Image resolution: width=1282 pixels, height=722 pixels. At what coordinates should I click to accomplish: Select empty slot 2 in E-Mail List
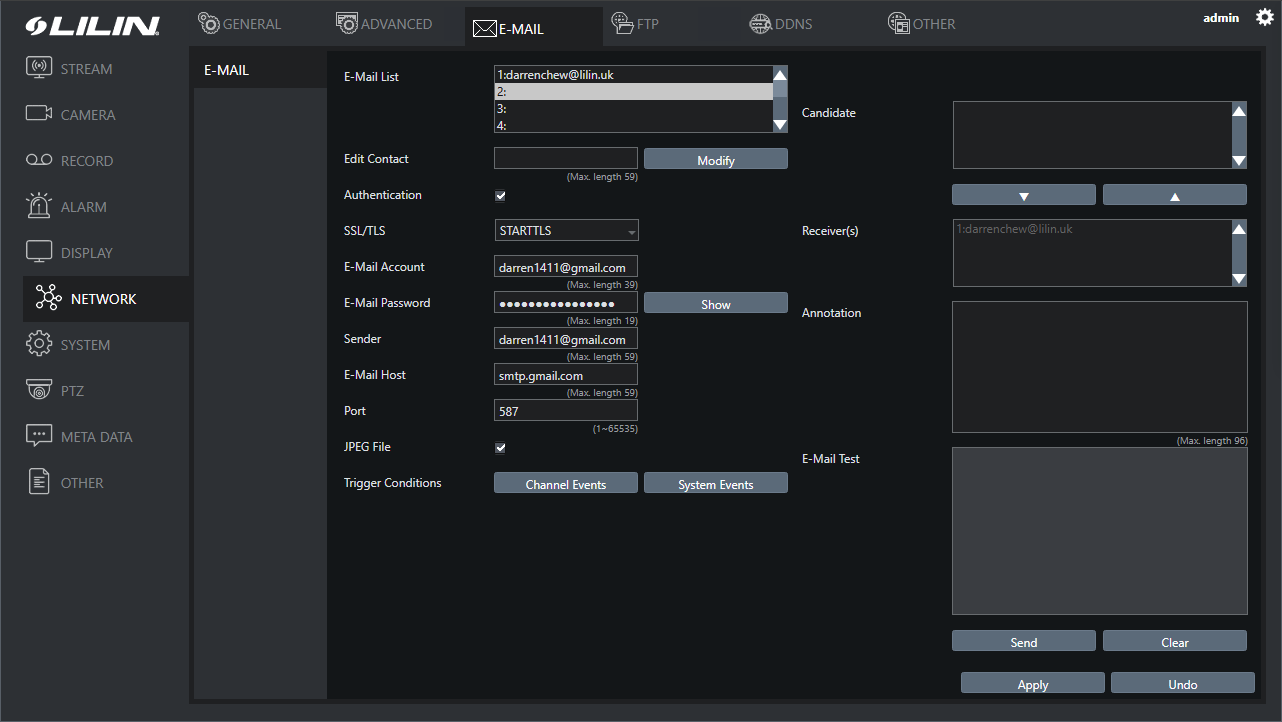634,91
